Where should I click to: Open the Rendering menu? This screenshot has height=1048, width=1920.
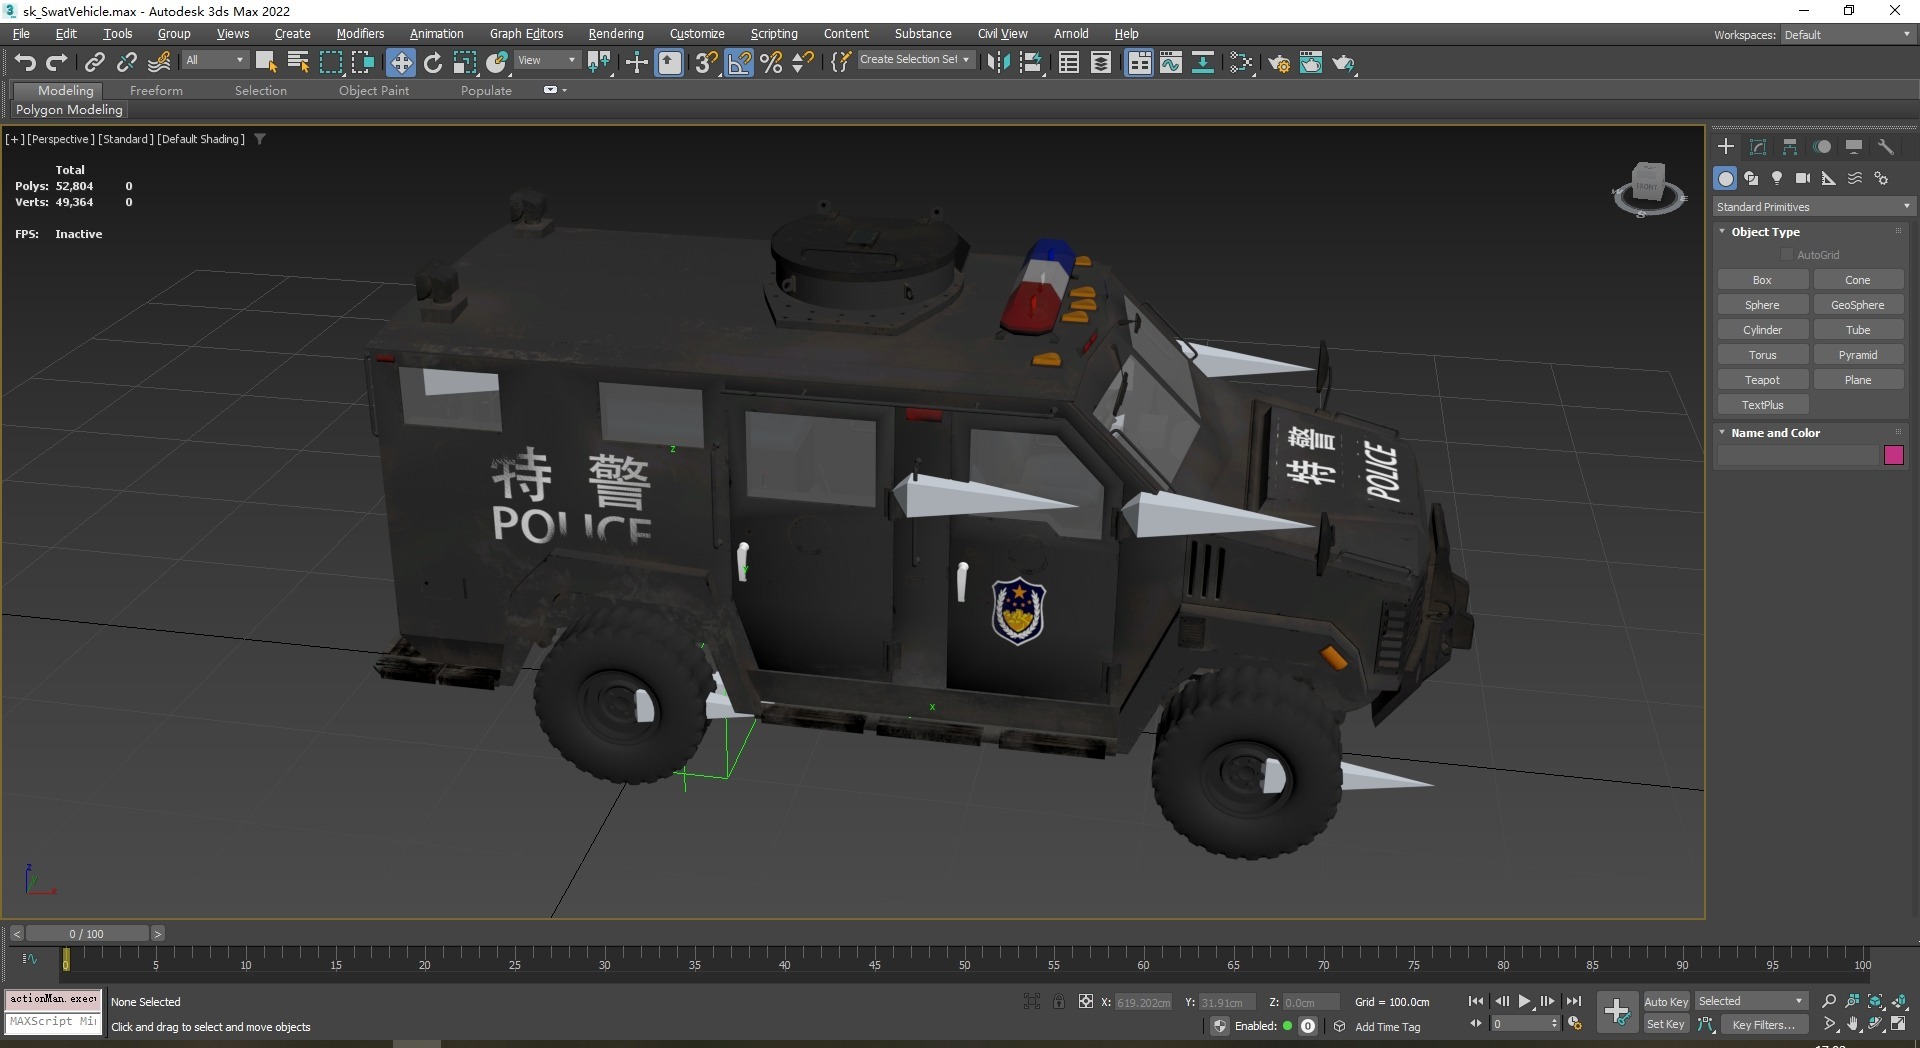[x=616, y=33]
